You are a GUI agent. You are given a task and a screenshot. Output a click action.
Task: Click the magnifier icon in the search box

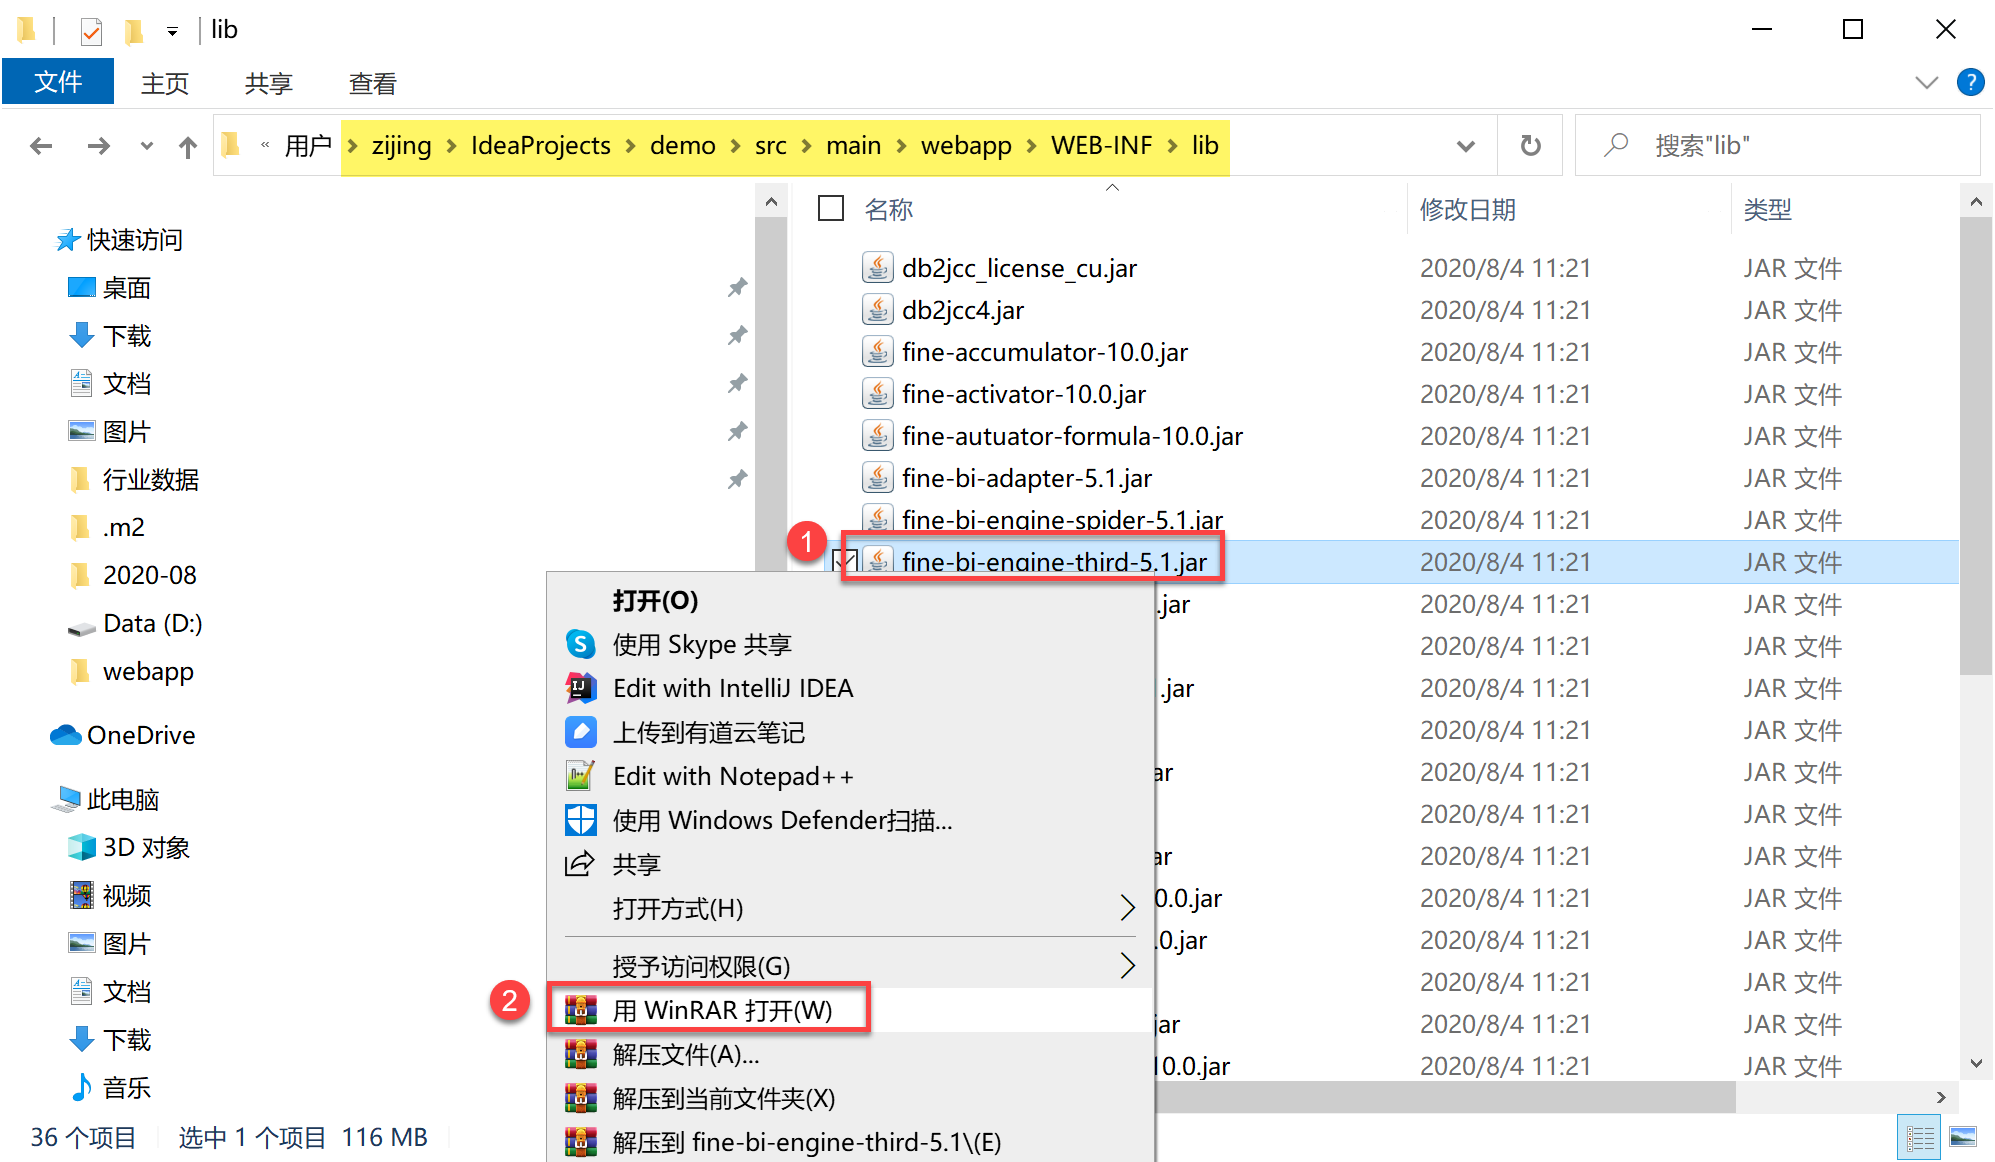(1616, 144)
